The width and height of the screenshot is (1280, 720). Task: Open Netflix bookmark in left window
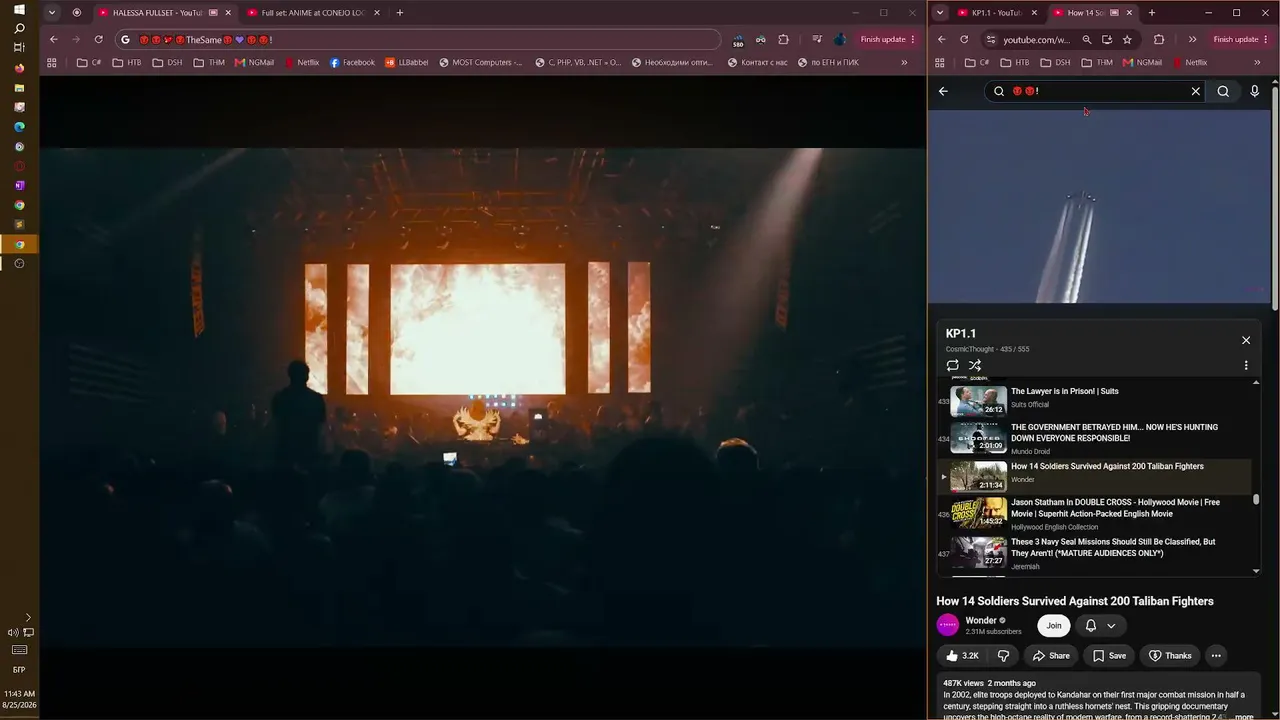(302, 62)
